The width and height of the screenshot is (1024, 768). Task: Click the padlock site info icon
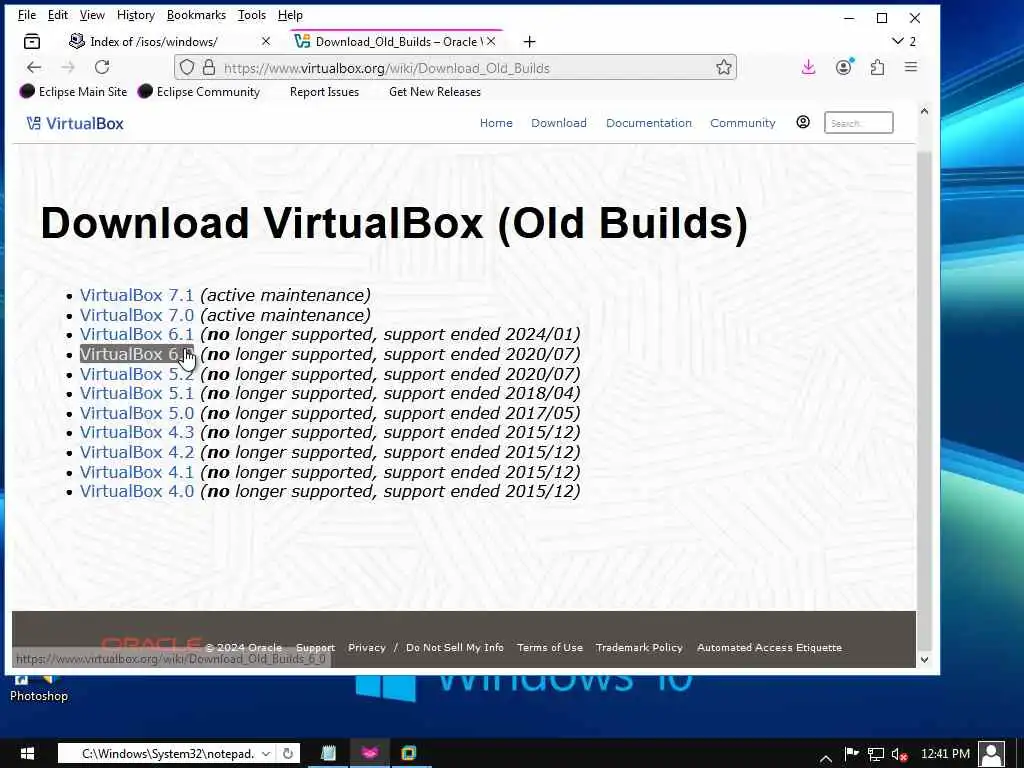pos(209,67)
